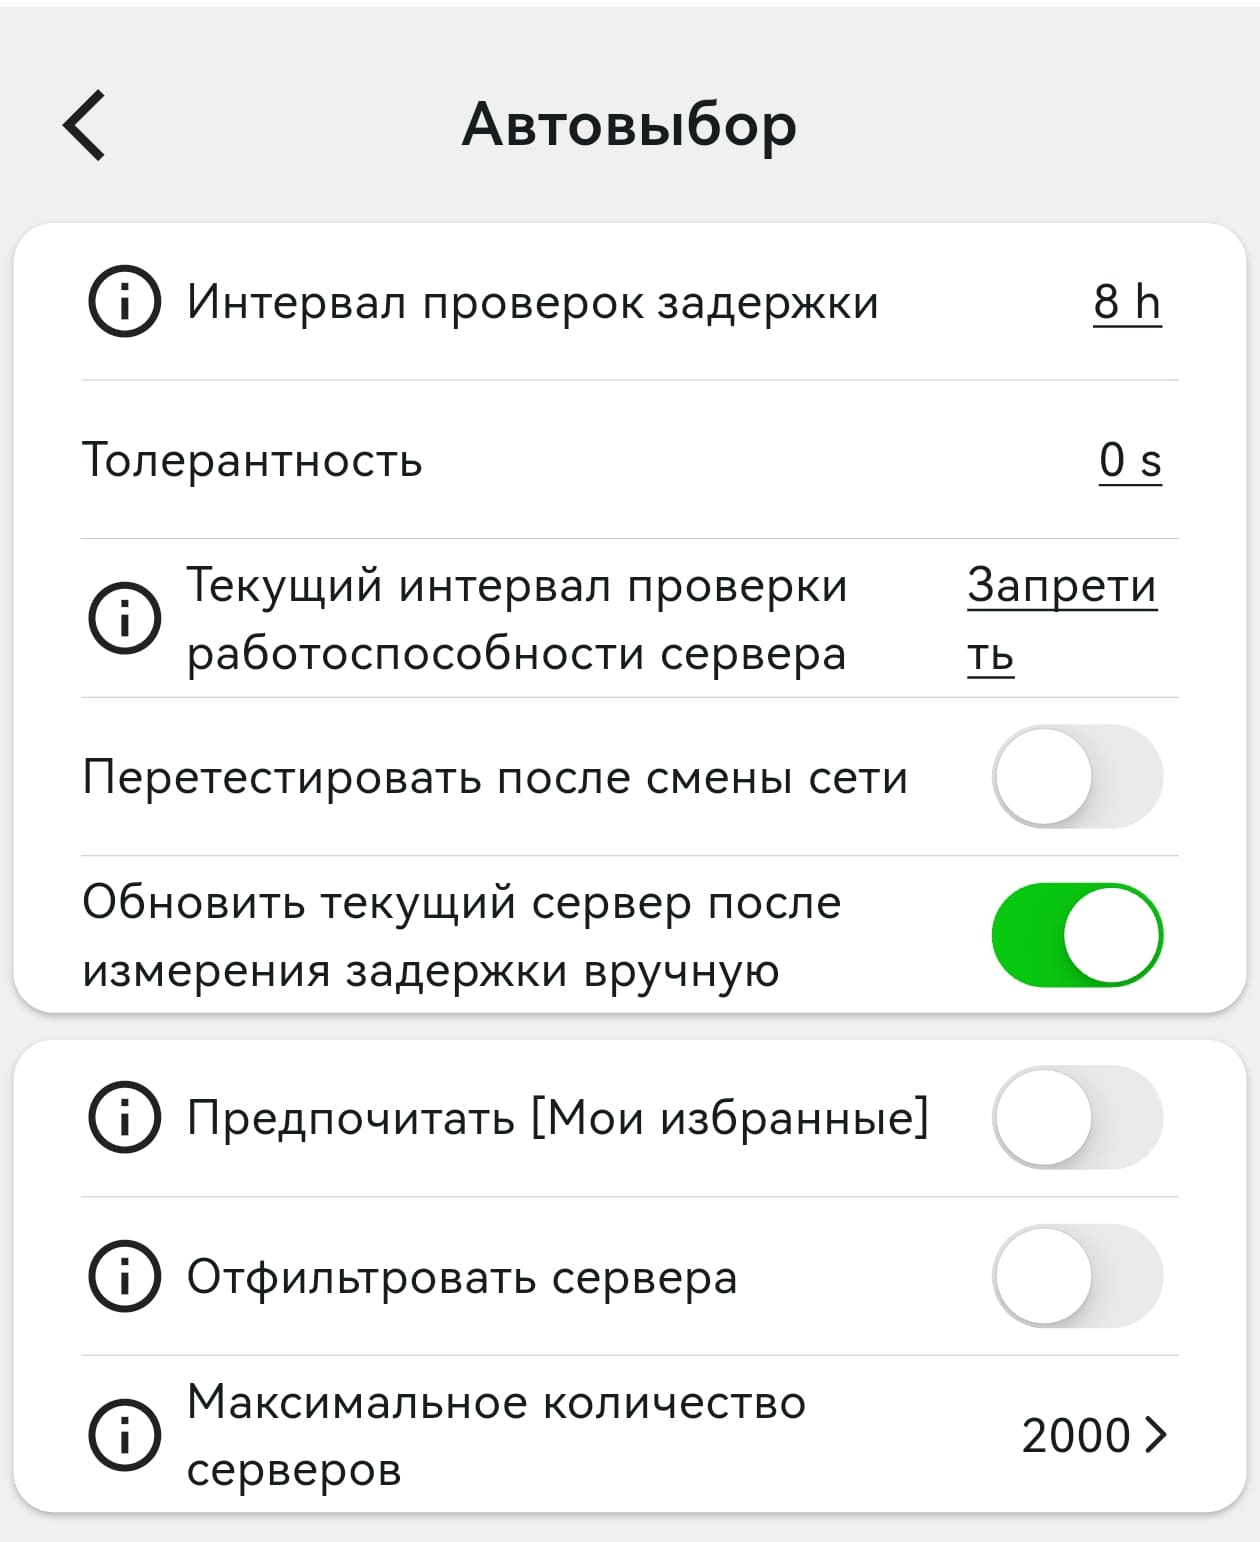Tap the Автовыбор screen title
1260x1542 pixels.
pos(629,124)
